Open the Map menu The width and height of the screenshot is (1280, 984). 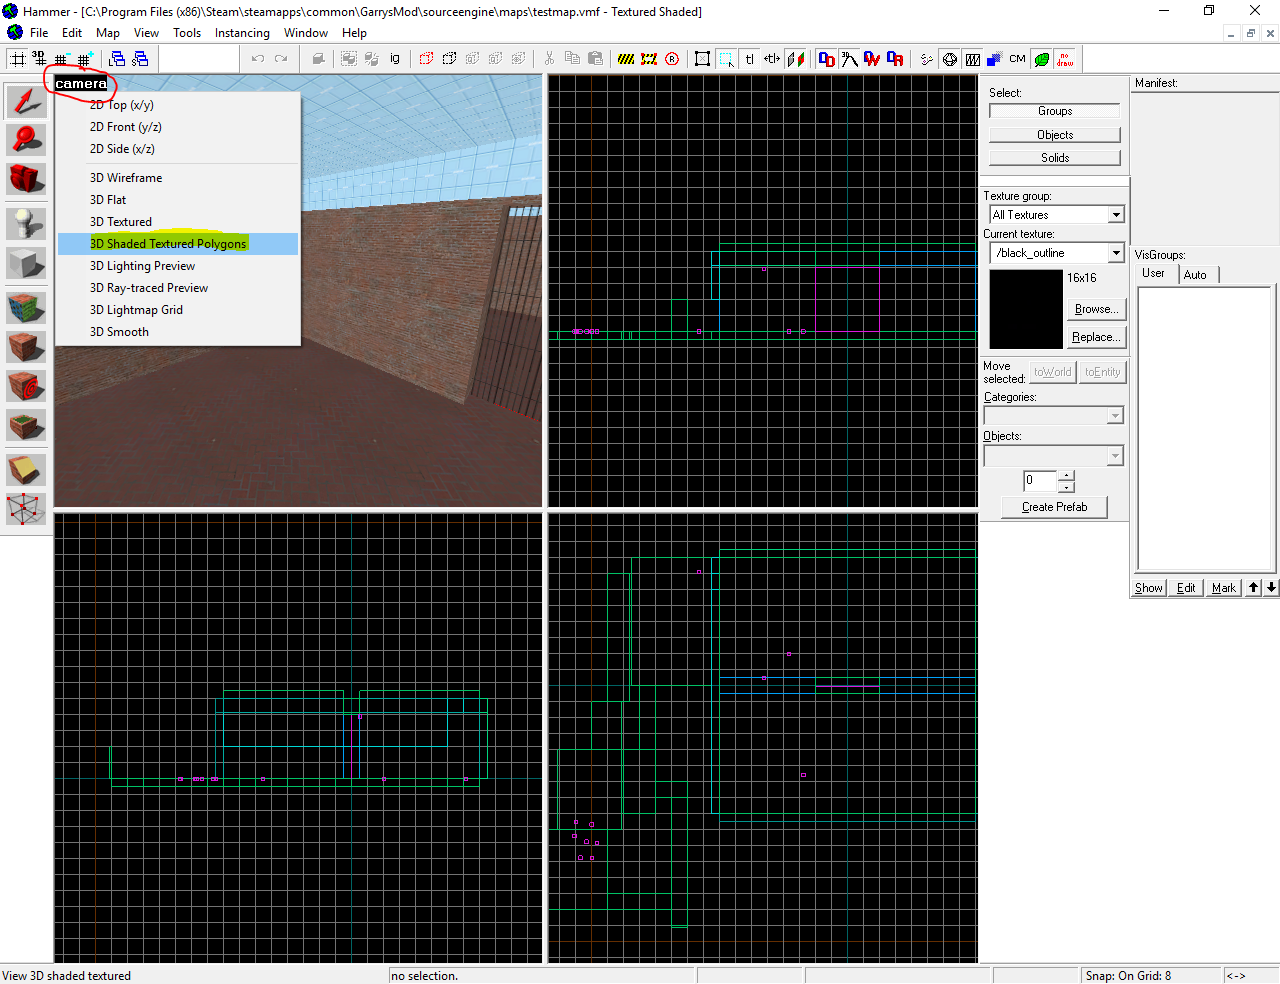(108, 33)
